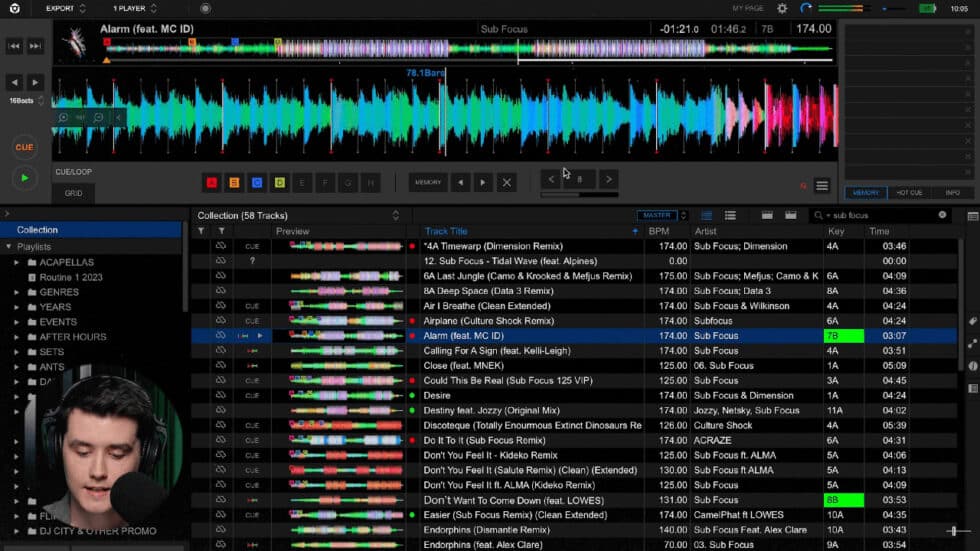Click the blue hot cue C pad
This screenshot has width=980, height=551.
[x=257, y=182]
